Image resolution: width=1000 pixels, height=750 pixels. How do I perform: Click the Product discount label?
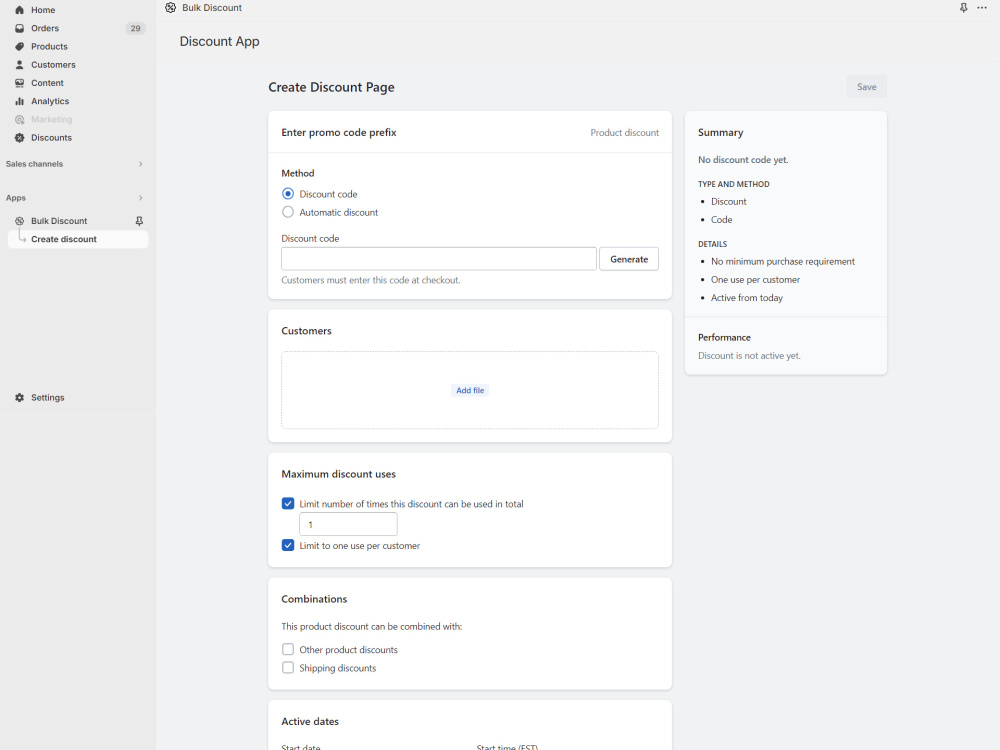624,133
